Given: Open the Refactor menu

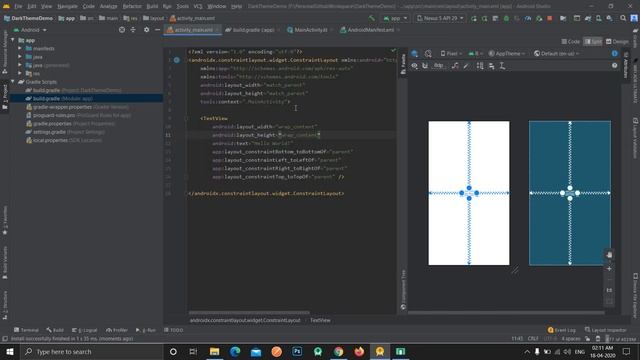Looking at the screenshot, I should [x=132, y=6].
